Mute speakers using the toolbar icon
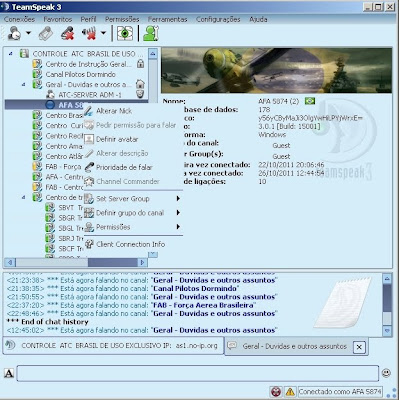Viewport: 399px width, 400px height. tap(89, 33)
